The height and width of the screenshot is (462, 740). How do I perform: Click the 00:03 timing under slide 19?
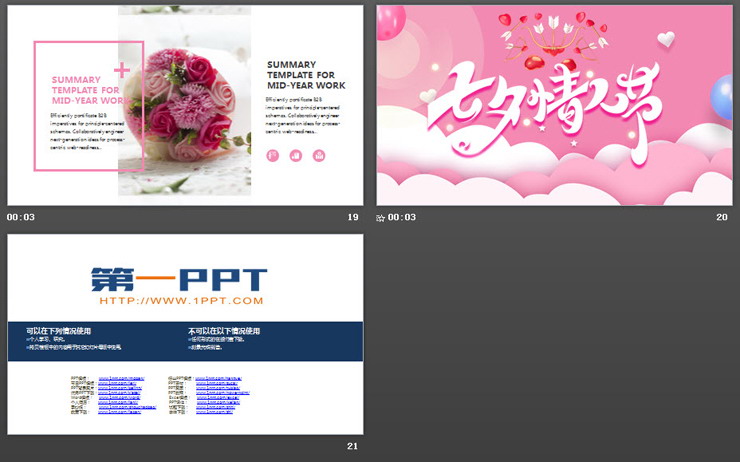click(x=21, y=217)
